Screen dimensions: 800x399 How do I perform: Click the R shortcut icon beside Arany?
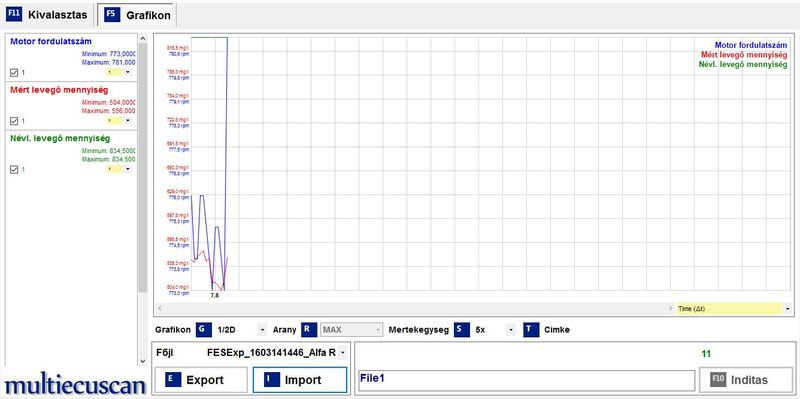pyautogui.click(x=309, y=330)
